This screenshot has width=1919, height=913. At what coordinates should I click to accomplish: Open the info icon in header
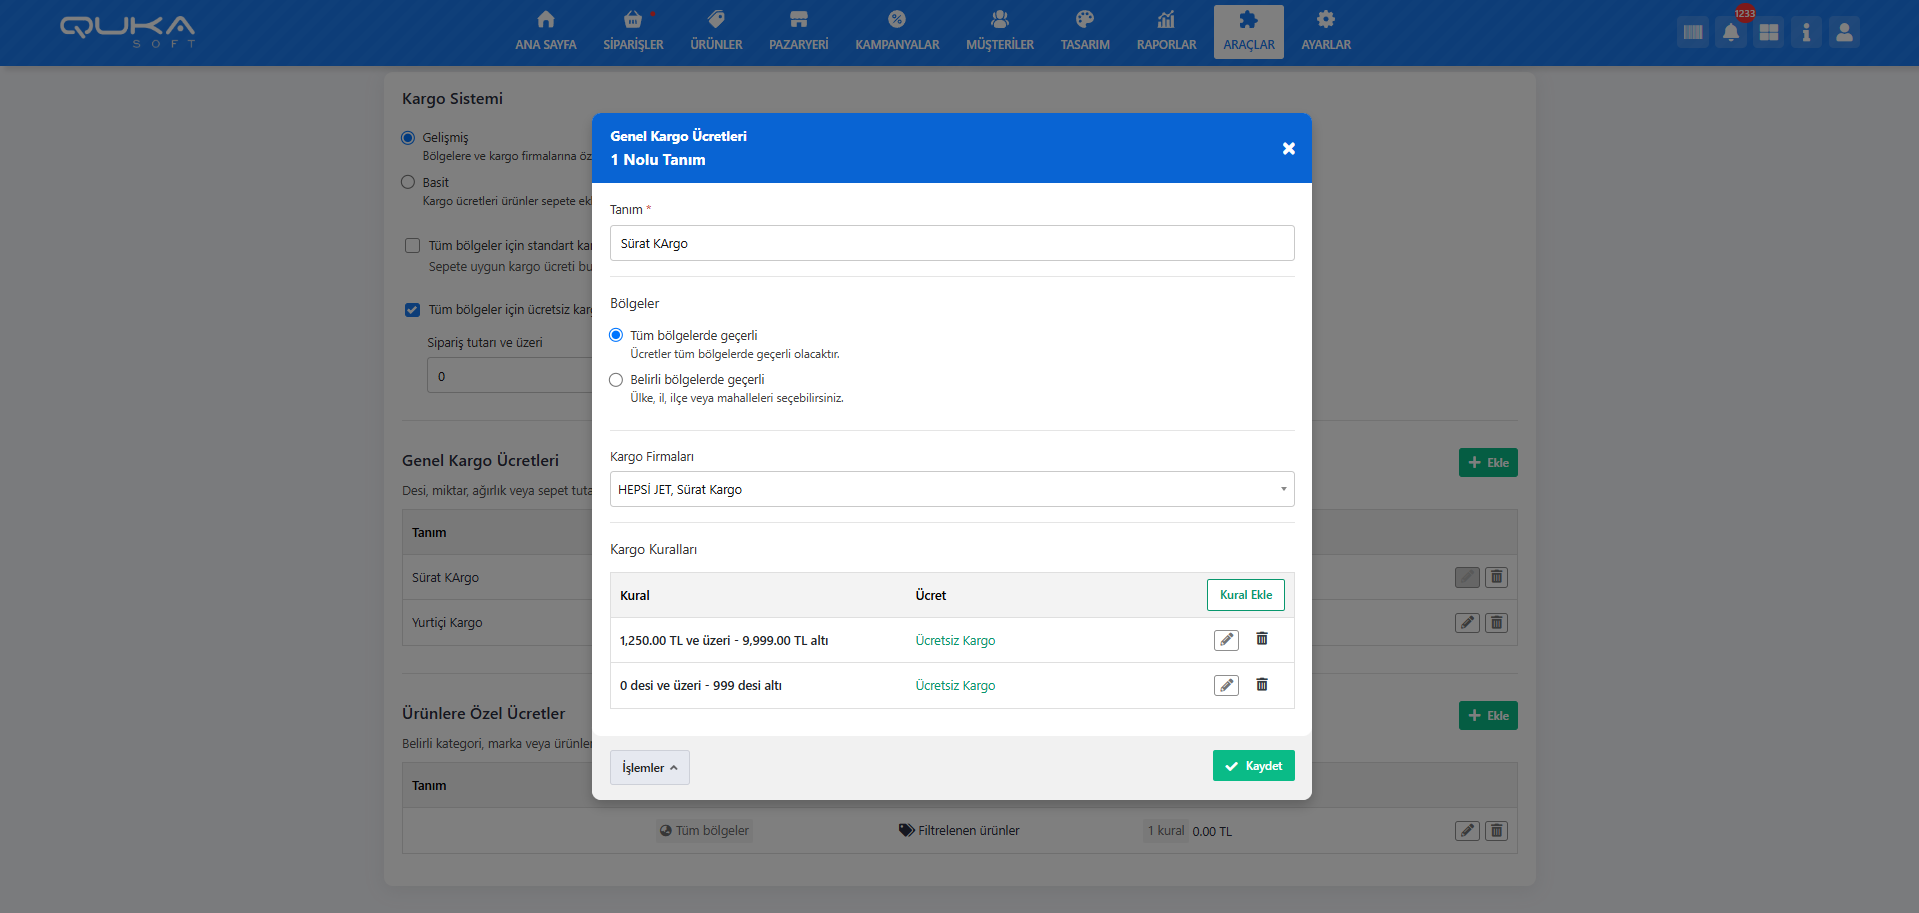click(x=1806, y=32)
